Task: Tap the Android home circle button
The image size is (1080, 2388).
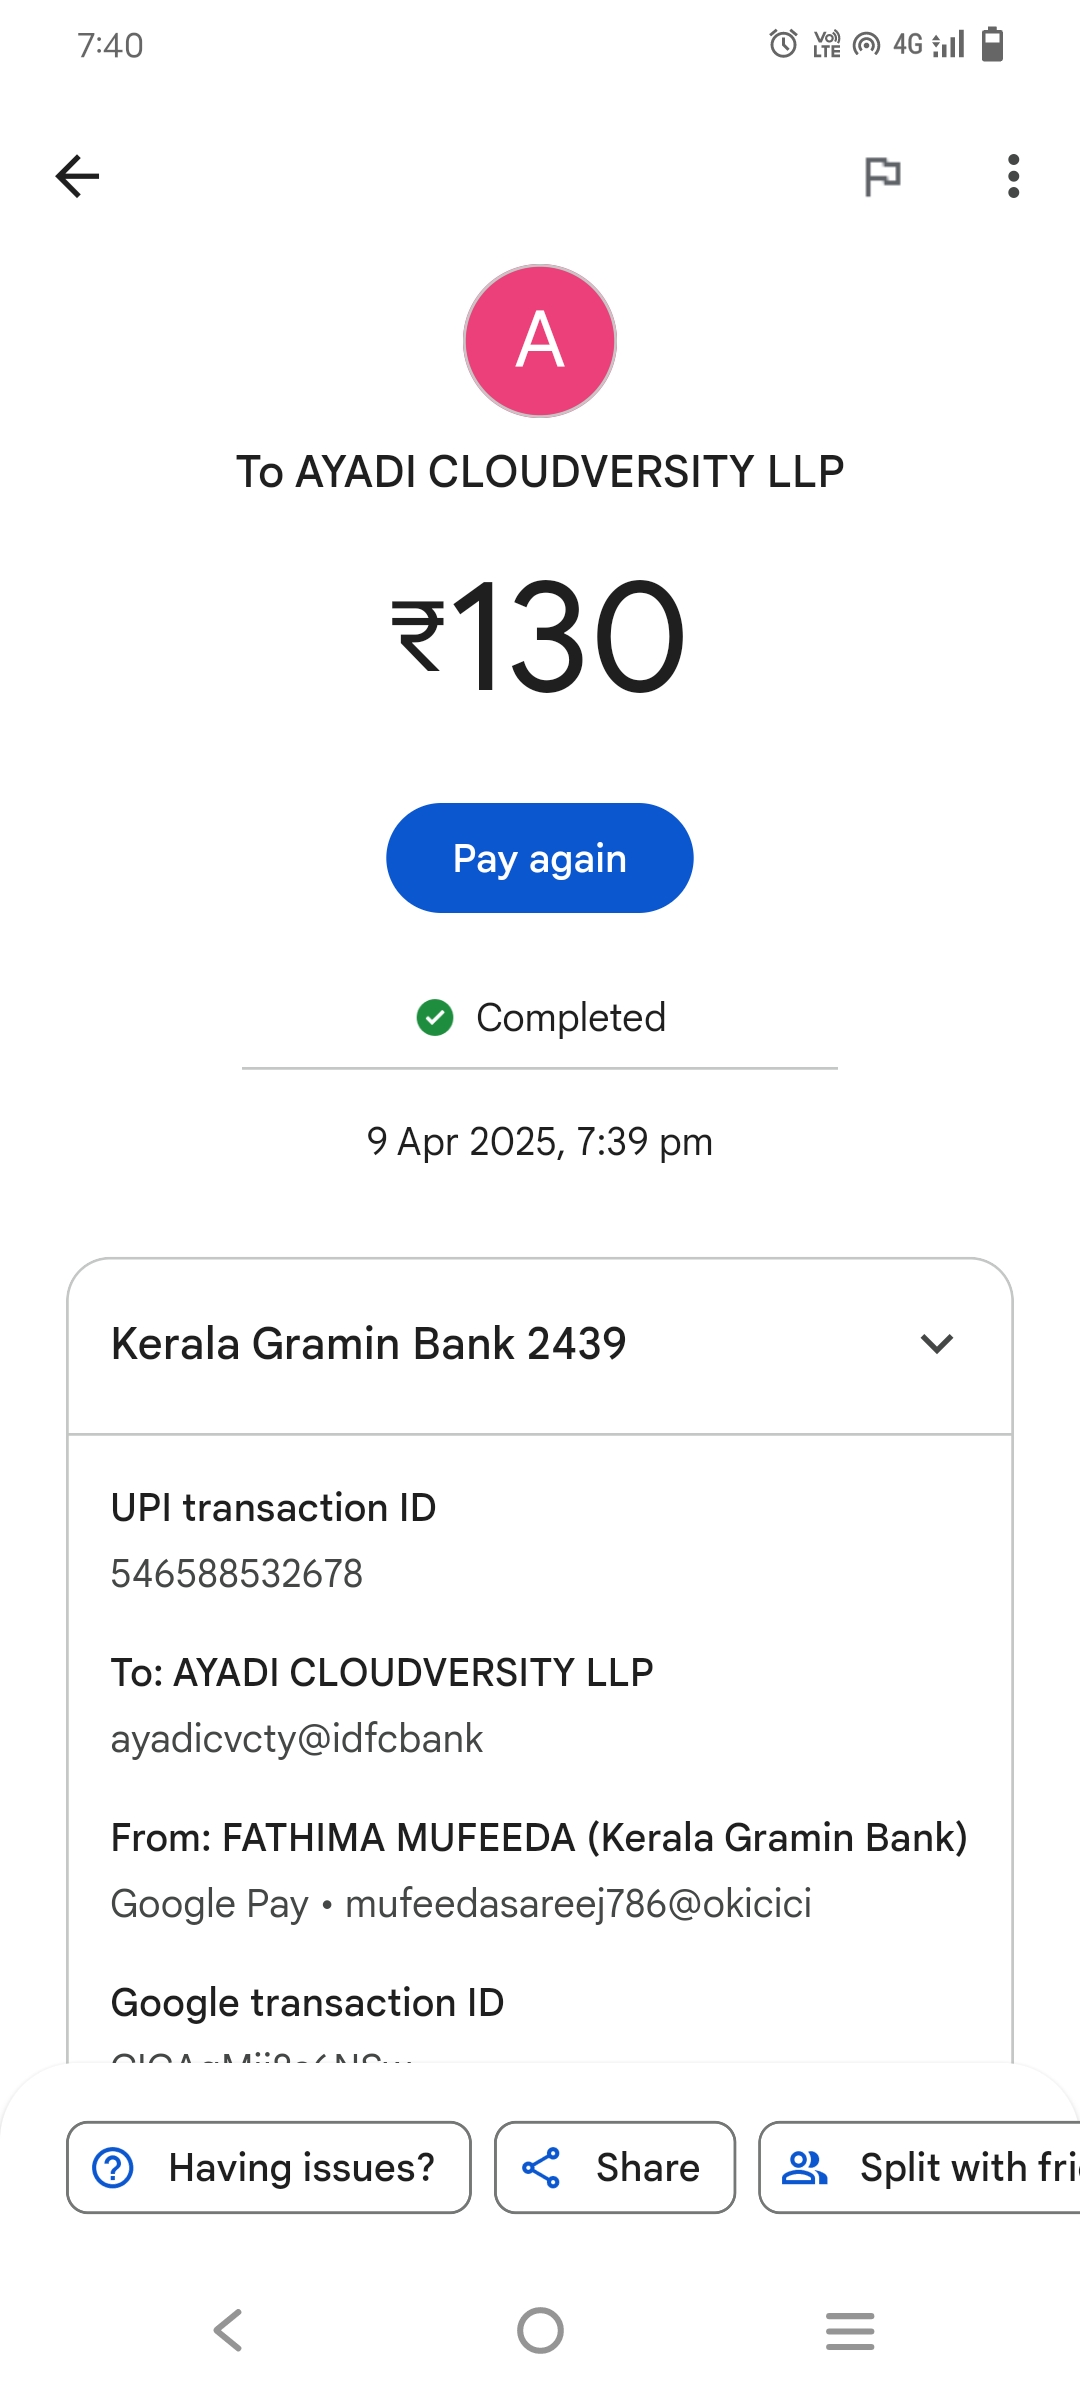Action: coord(540,2330)
